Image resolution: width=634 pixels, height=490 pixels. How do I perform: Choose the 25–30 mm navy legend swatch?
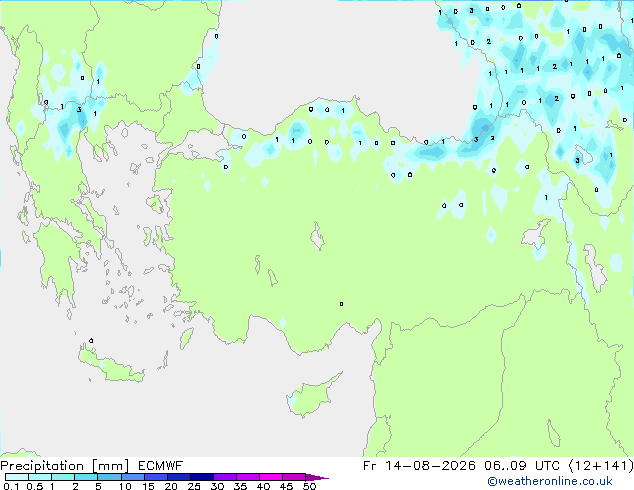[x=201, y=477]
